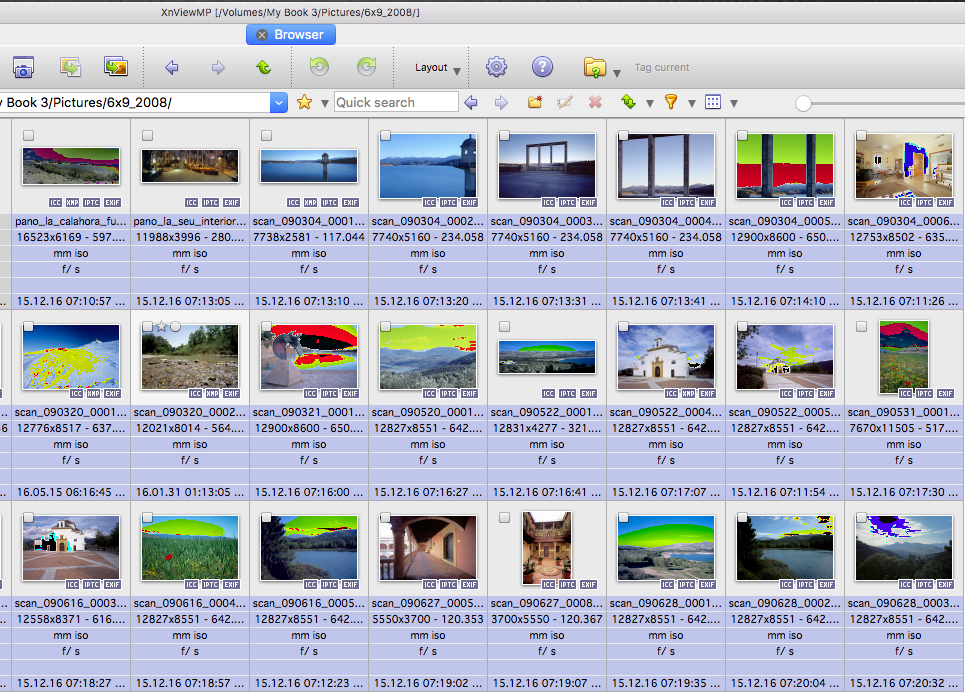Image resolution: width=965 pixels, height=692 pixels.
Task: Check the box for scan_090304_0002 thumbnail
Action: [x=385, y=135]
